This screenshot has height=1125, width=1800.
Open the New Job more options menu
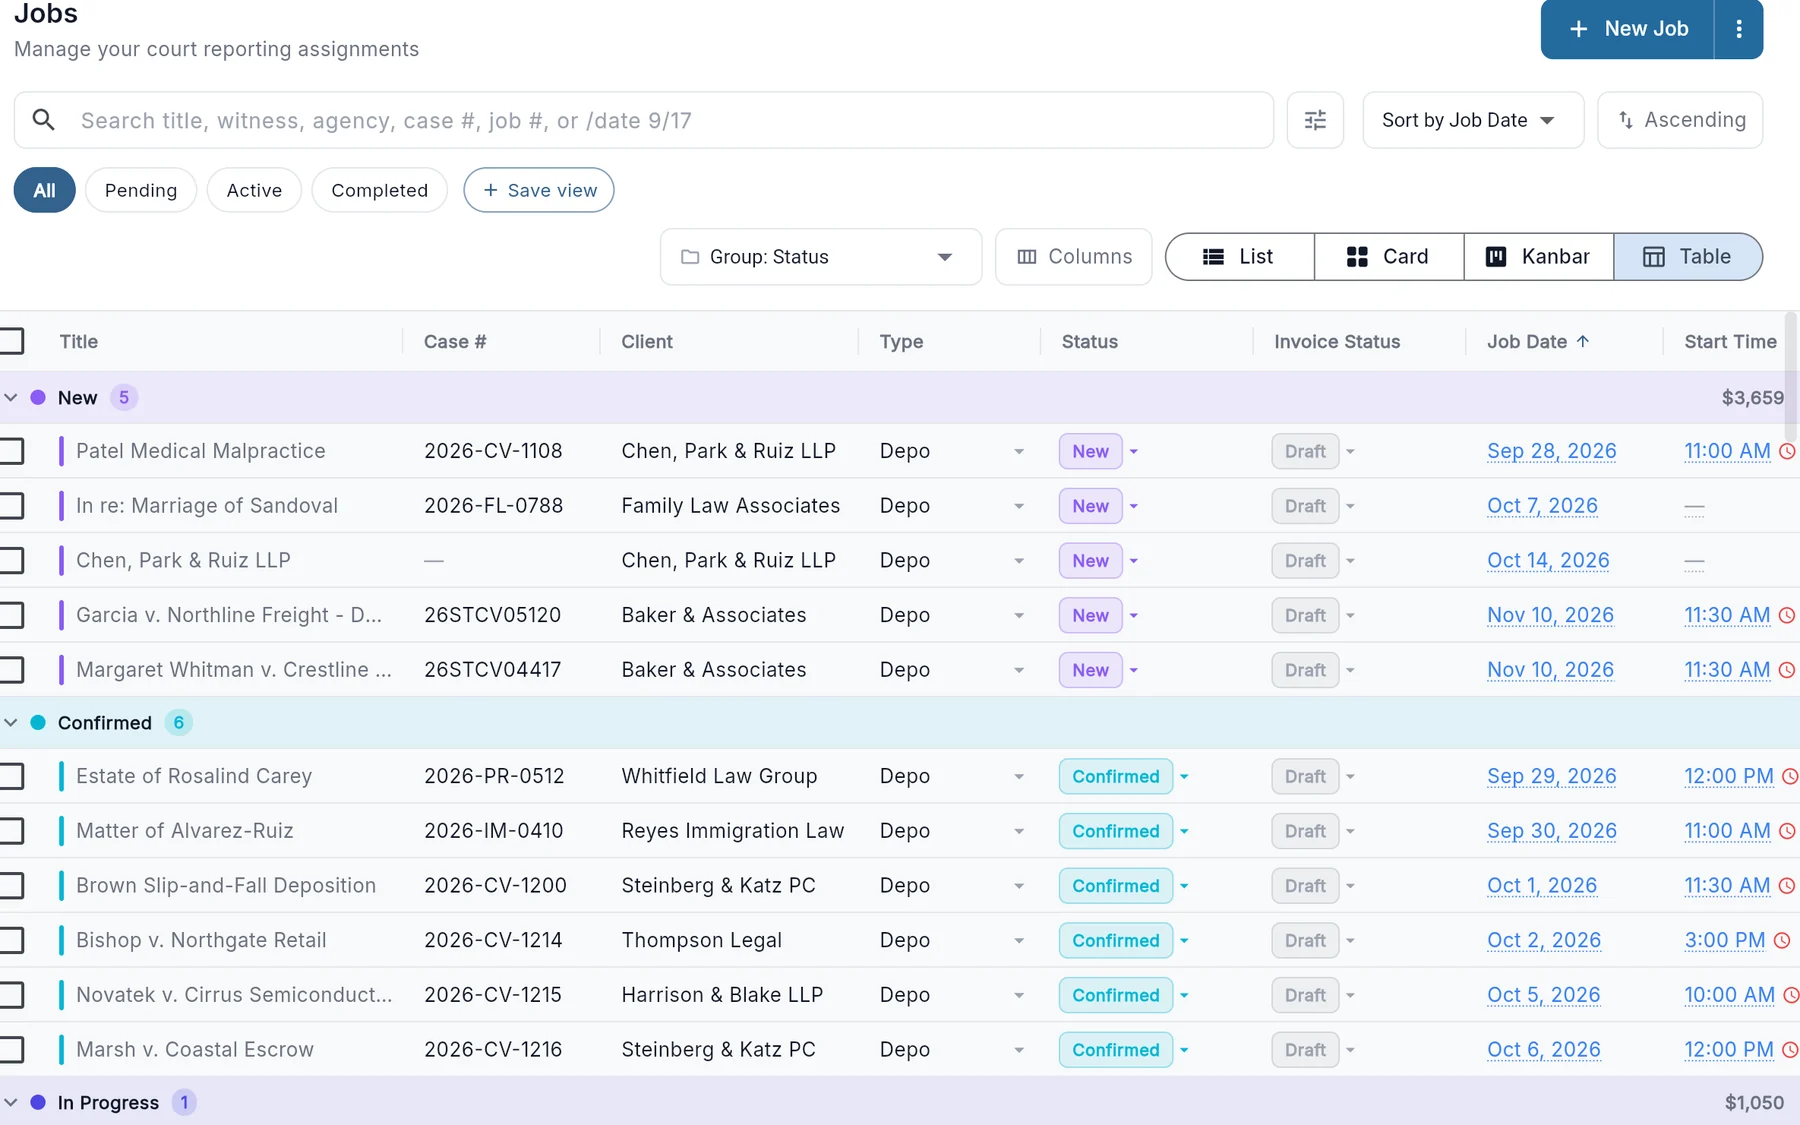[x=1739, y=29]
